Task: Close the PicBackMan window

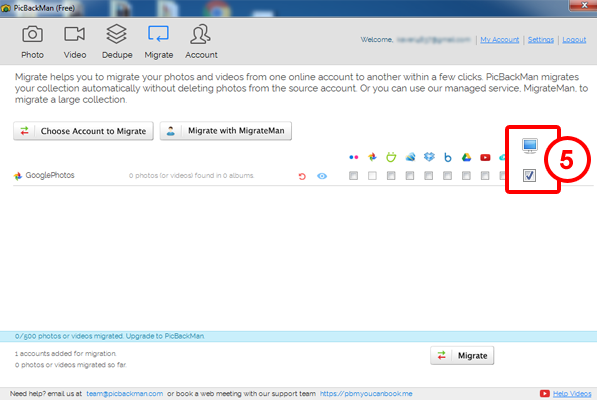Action: pos(584,5)
